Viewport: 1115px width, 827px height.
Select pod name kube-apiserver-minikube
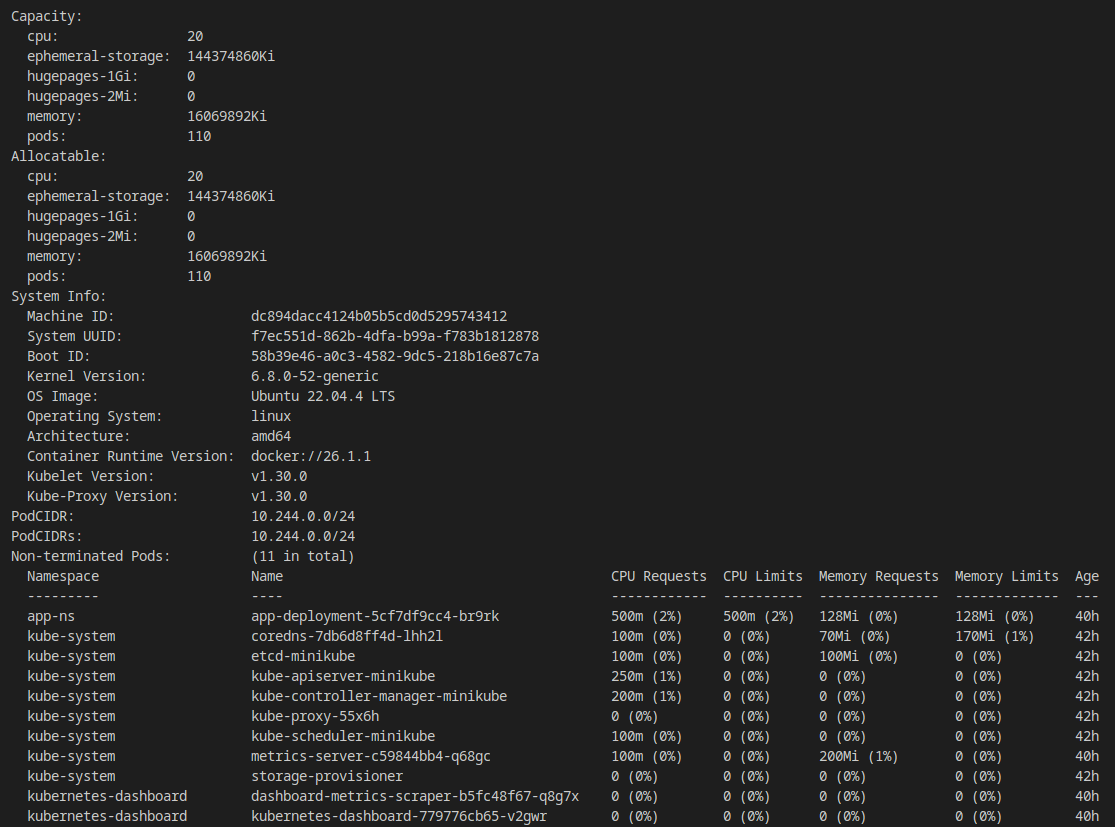(343, 676)
